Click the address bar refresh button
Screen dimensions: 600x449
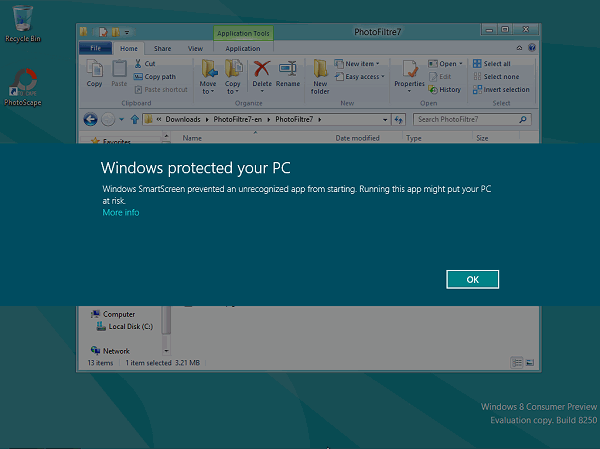398,120
